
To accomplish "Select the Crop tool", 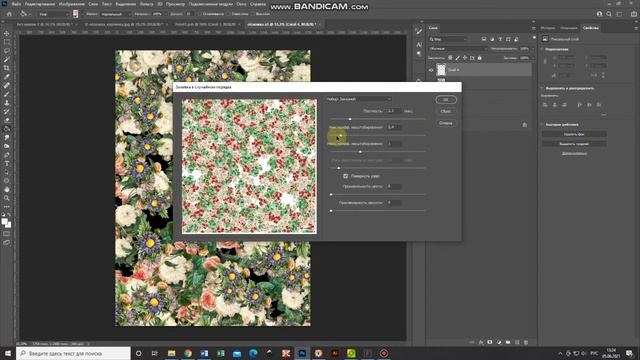I will point(7,68).
